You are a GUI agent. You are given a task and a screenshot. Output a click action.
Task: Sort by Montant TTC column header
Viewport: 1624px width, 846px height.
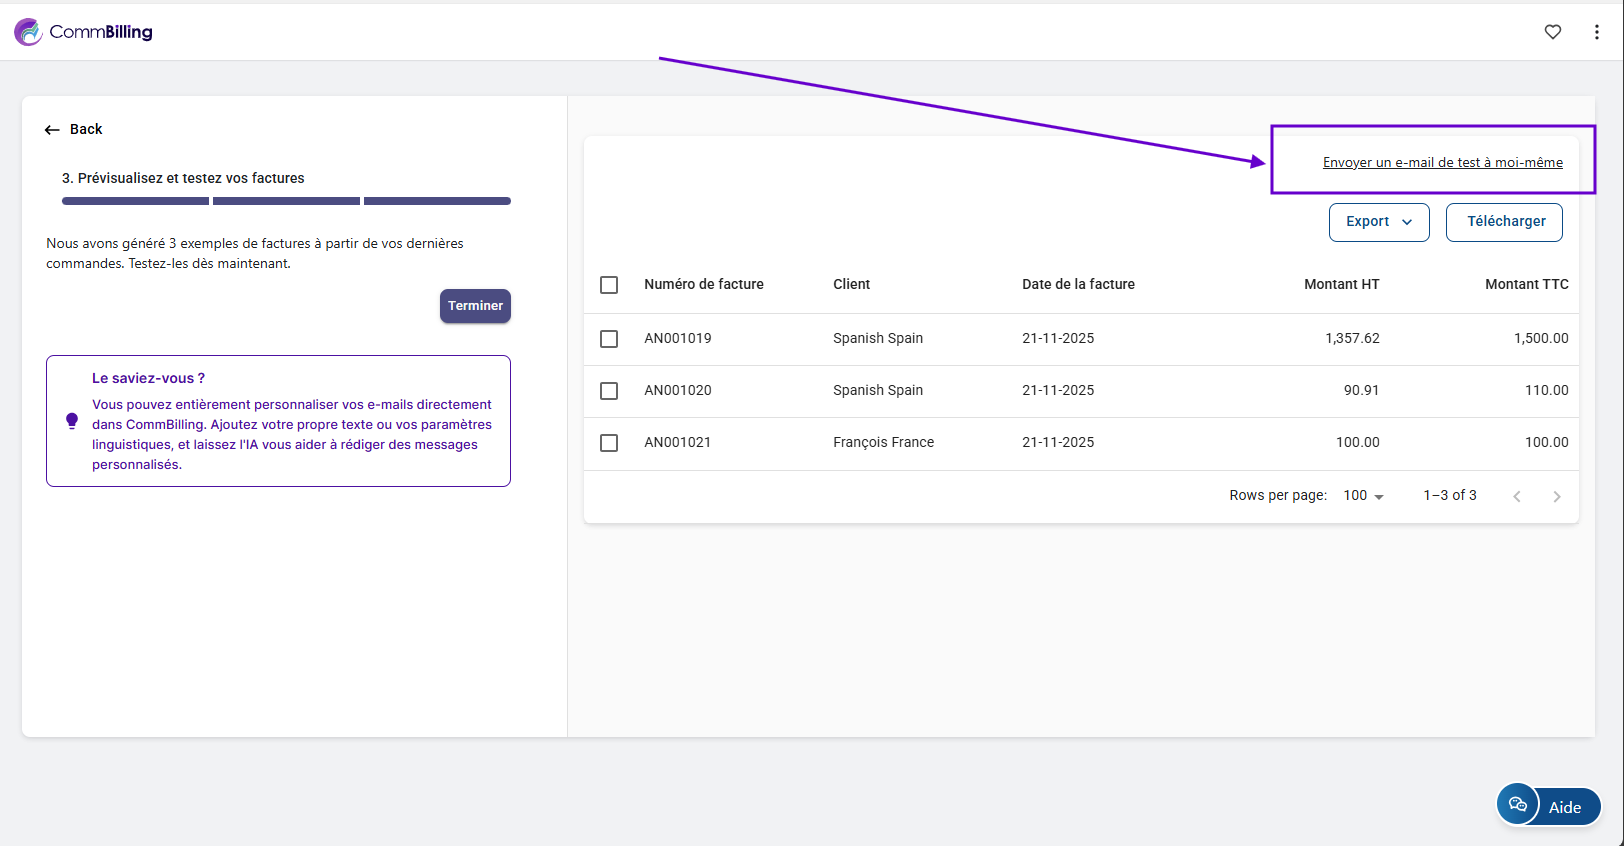(x=1526, y=285)
